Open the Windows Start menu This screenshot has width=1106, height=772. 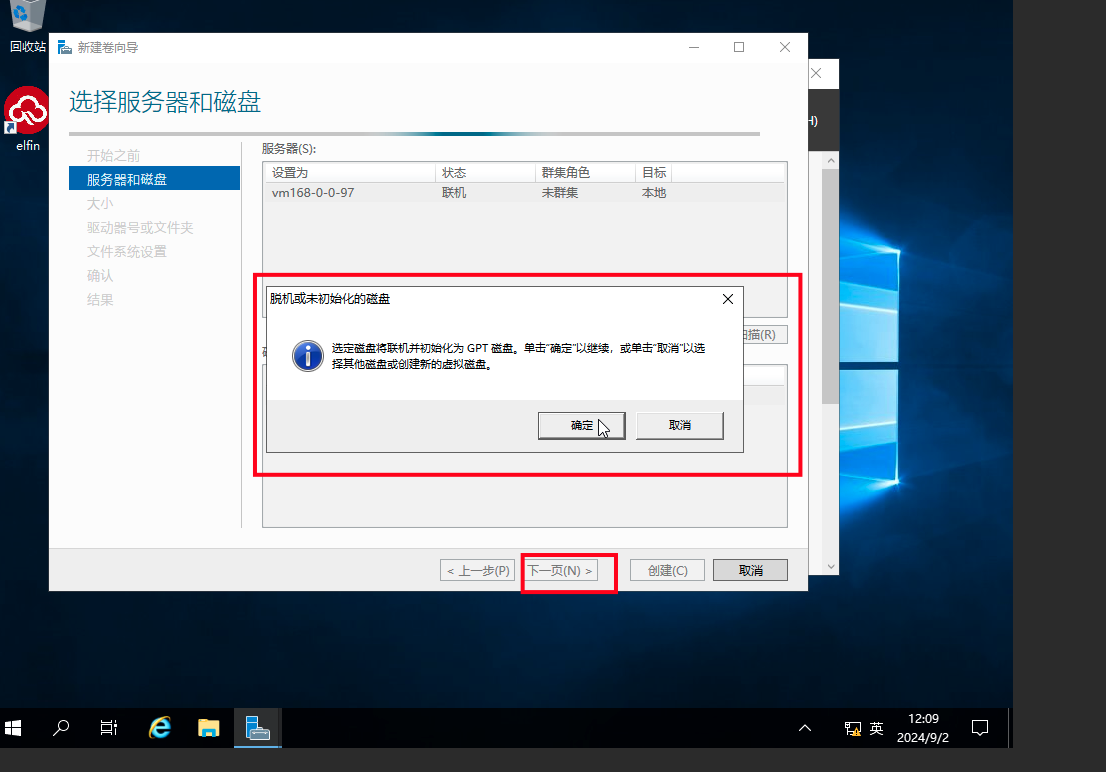13,728
